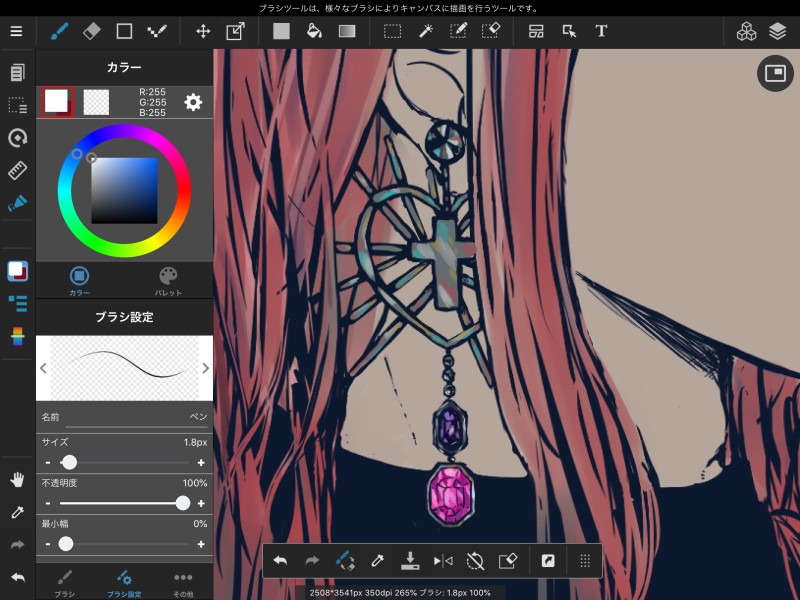
Task: Increase 最小幅 minimum width with plus
Action: 201,544
